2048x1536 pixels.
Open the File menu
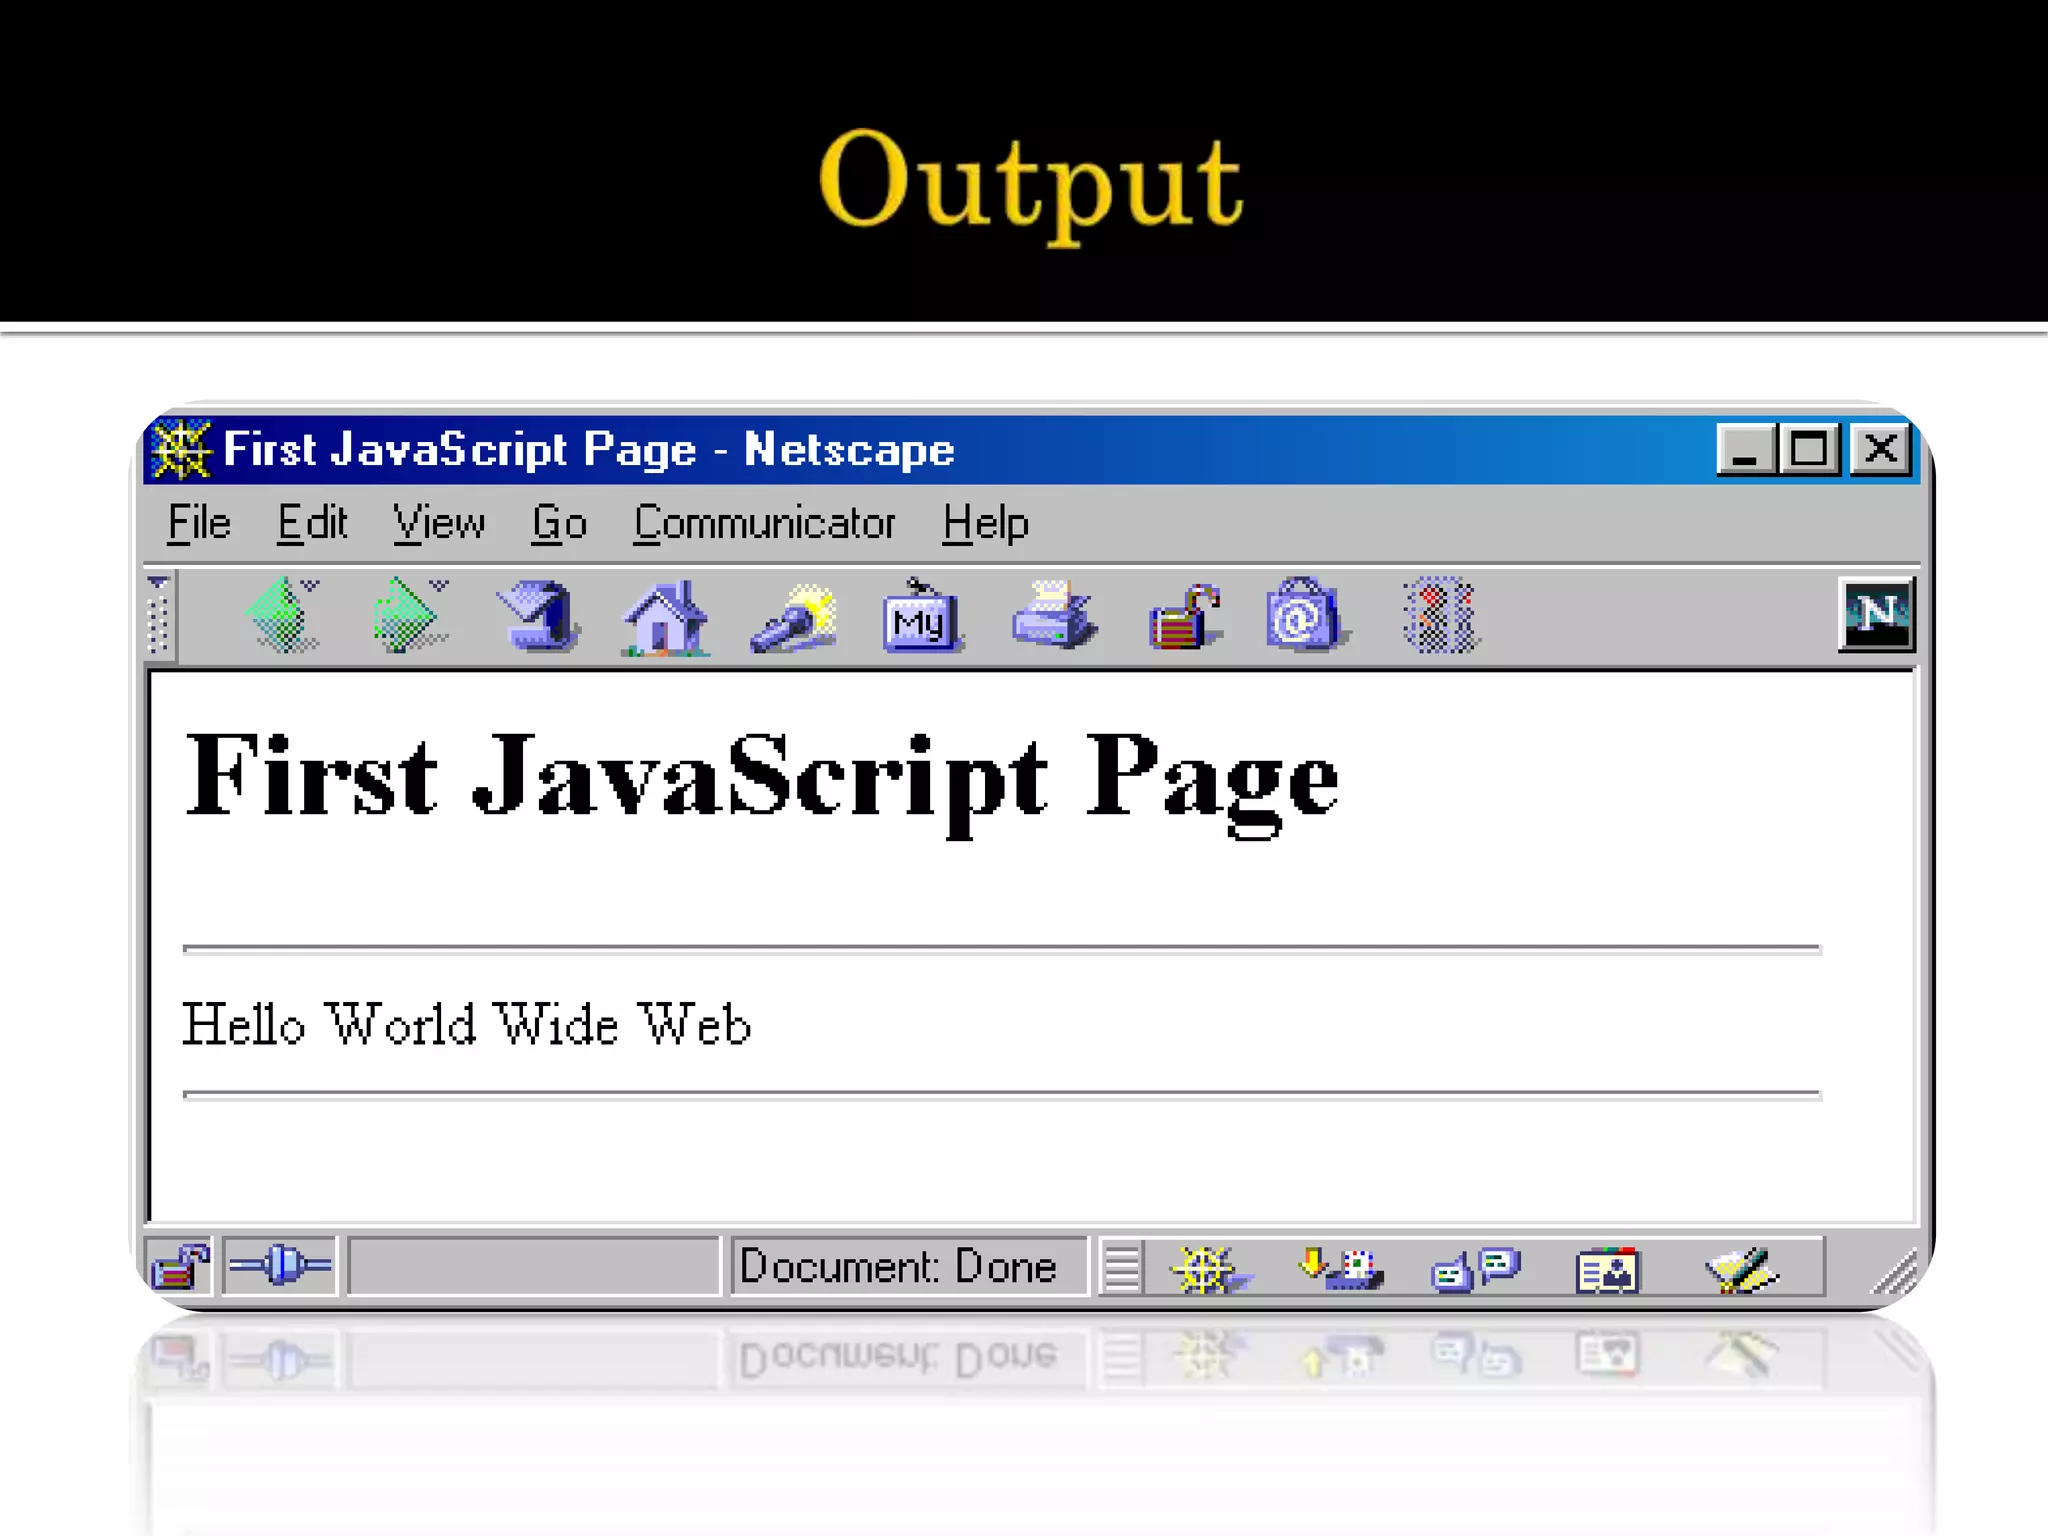[x=199, y=523]
